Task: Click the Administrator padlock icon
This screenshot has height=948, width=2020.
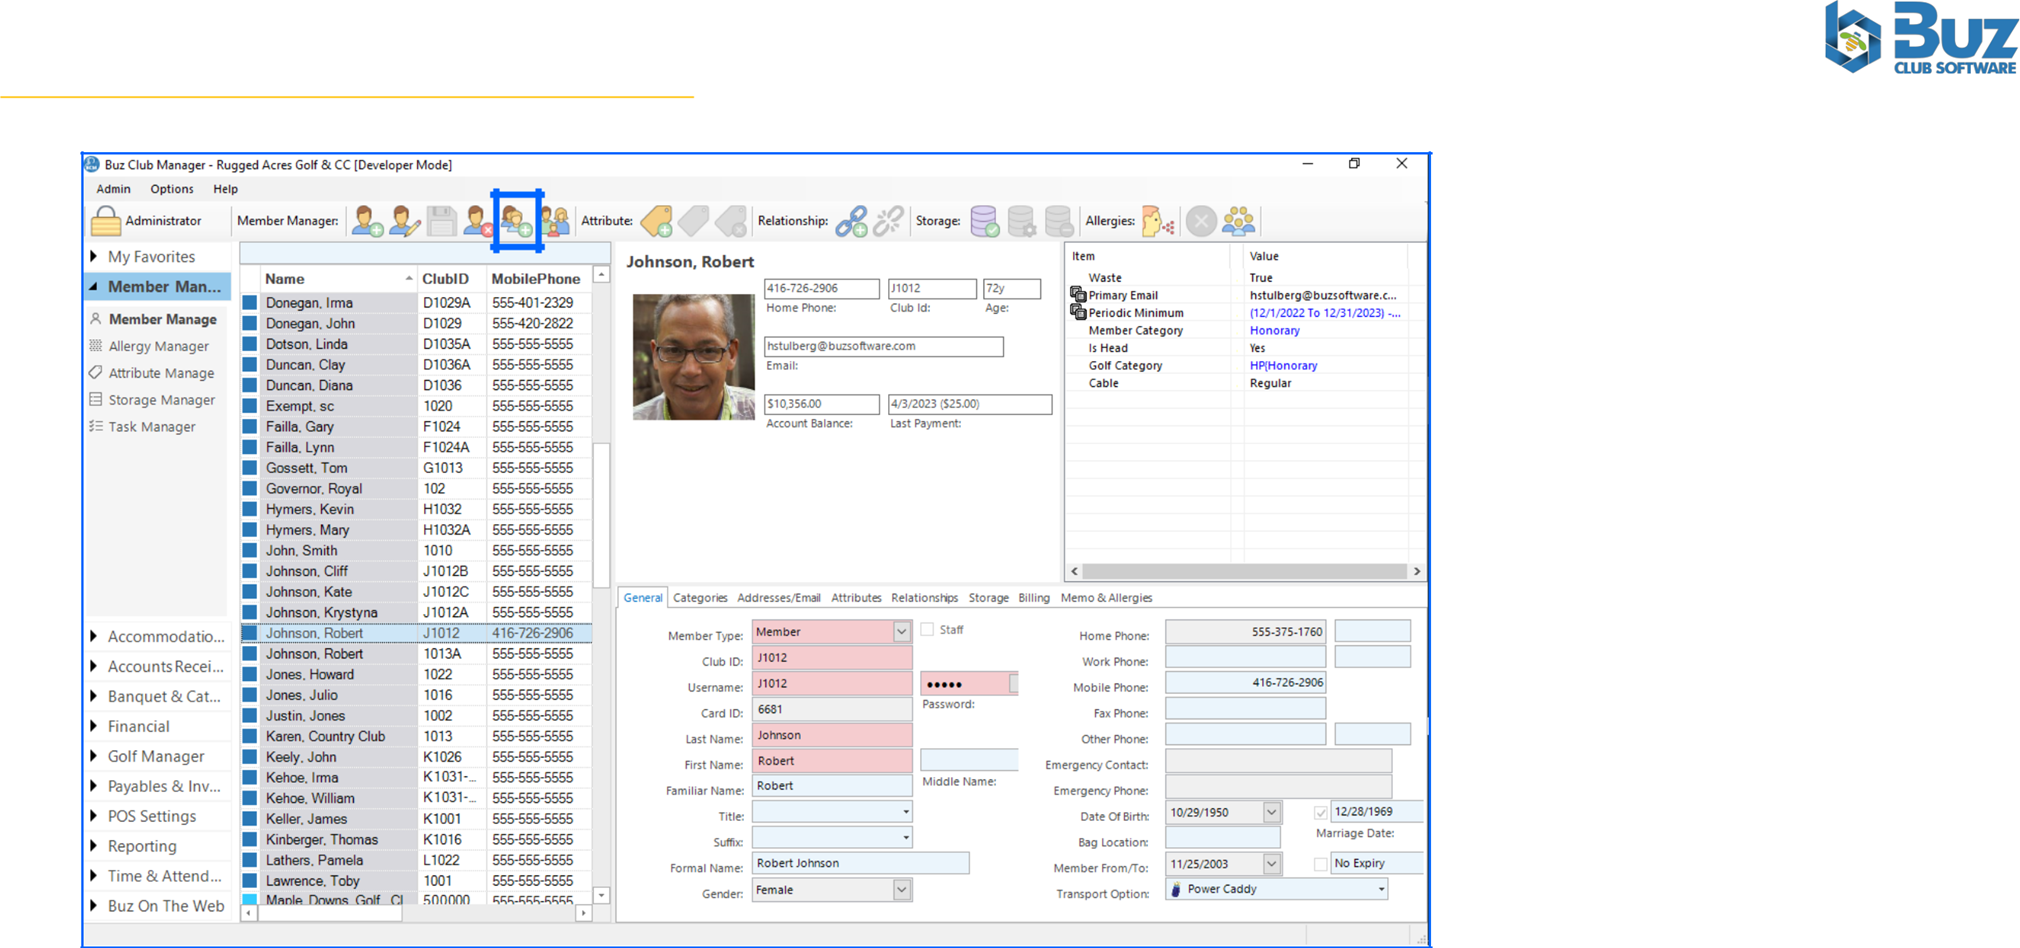Action: click(105, 221)
